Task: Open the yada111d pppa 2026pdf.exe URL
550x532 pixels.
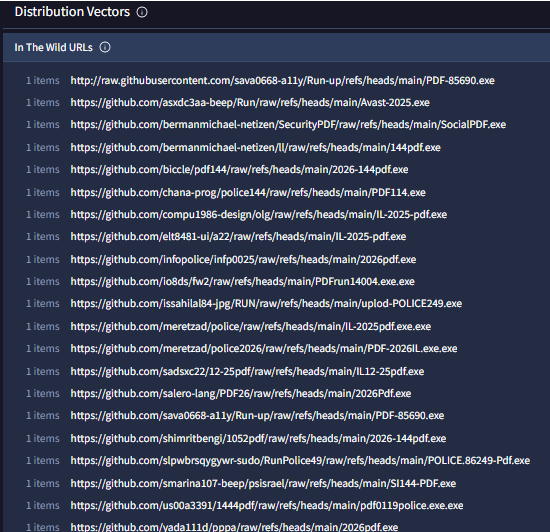Action: coord(234,527)
